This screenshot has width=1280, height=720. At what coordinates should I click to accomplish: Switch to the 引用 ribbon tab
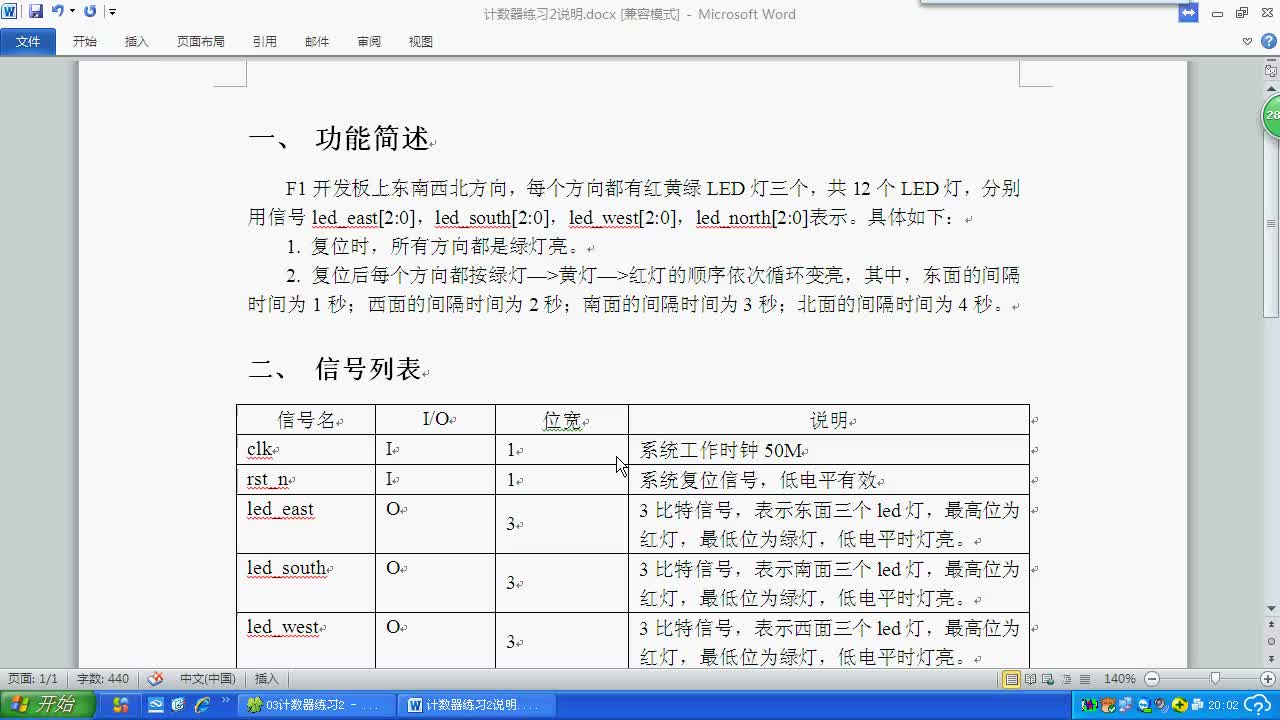265,41
